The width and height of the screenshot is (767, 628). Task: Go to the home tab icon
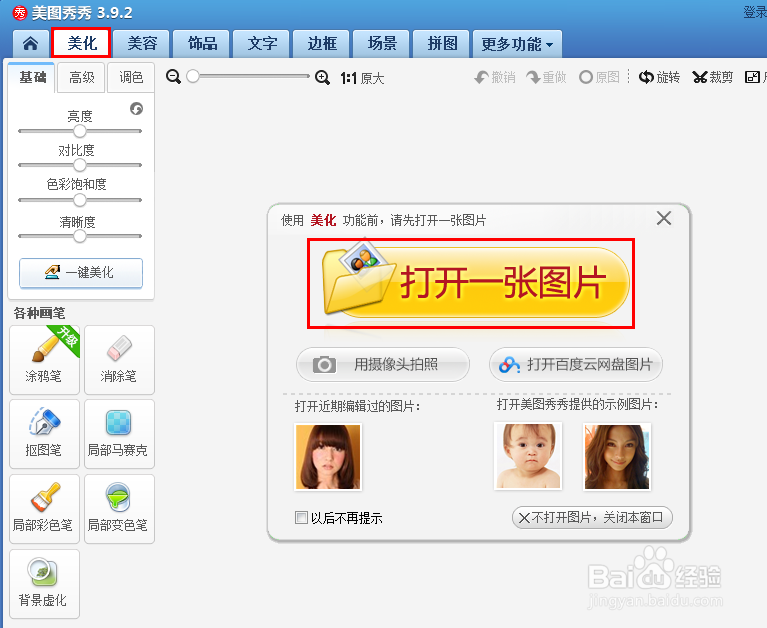[x=31, y=44]
